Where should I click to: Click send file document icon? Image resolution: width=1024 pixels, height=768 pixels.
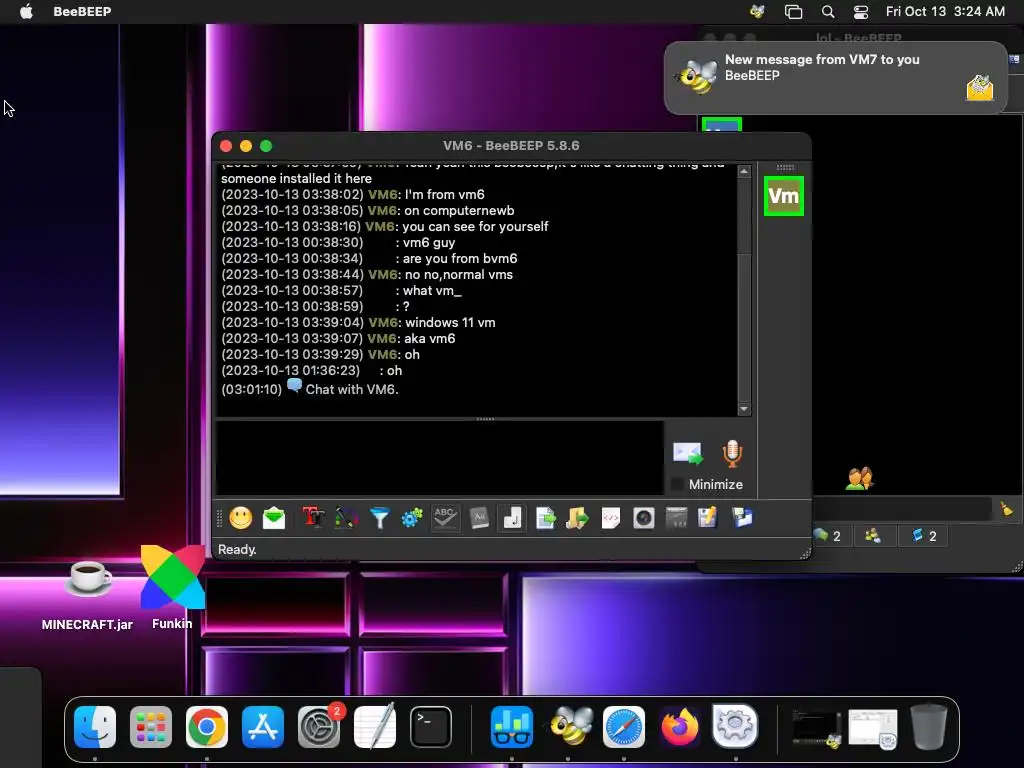coord(545,519)
